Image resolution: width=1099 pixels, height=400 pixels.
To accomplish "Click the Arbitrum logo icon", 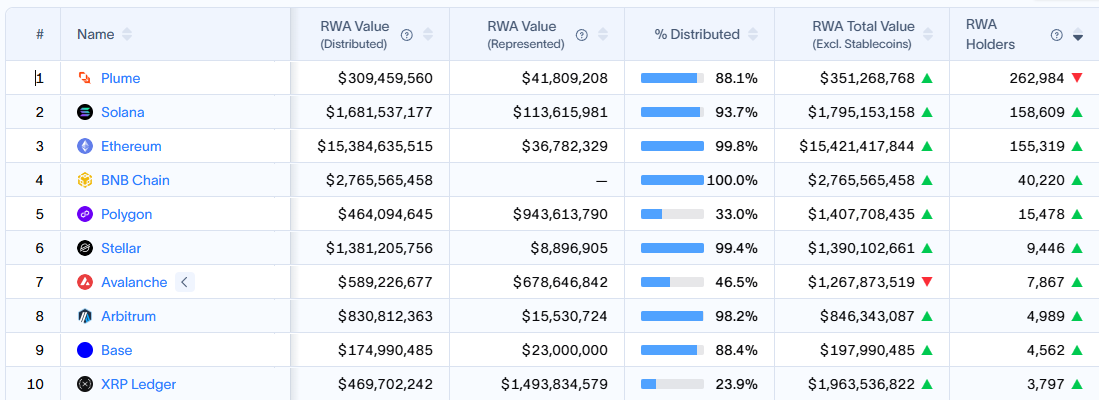I will click(85, 316).
